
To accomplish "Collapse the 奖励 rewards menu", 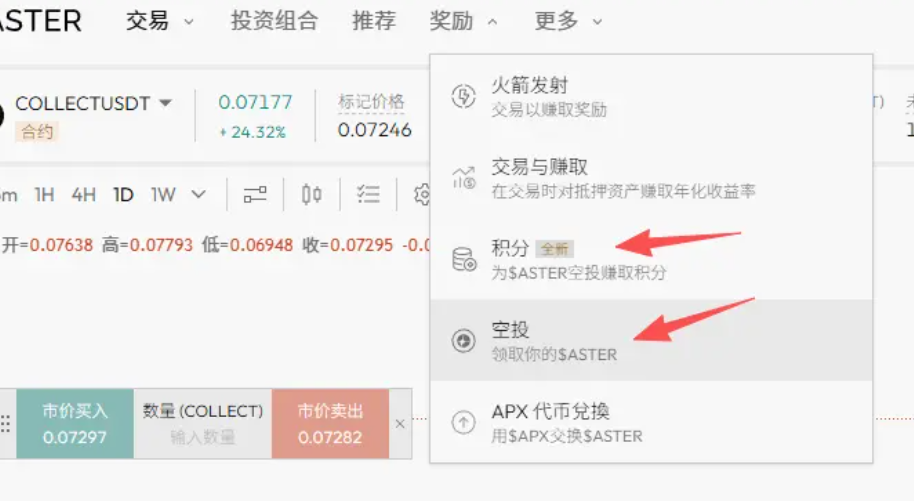I will (x=463, y=22).
